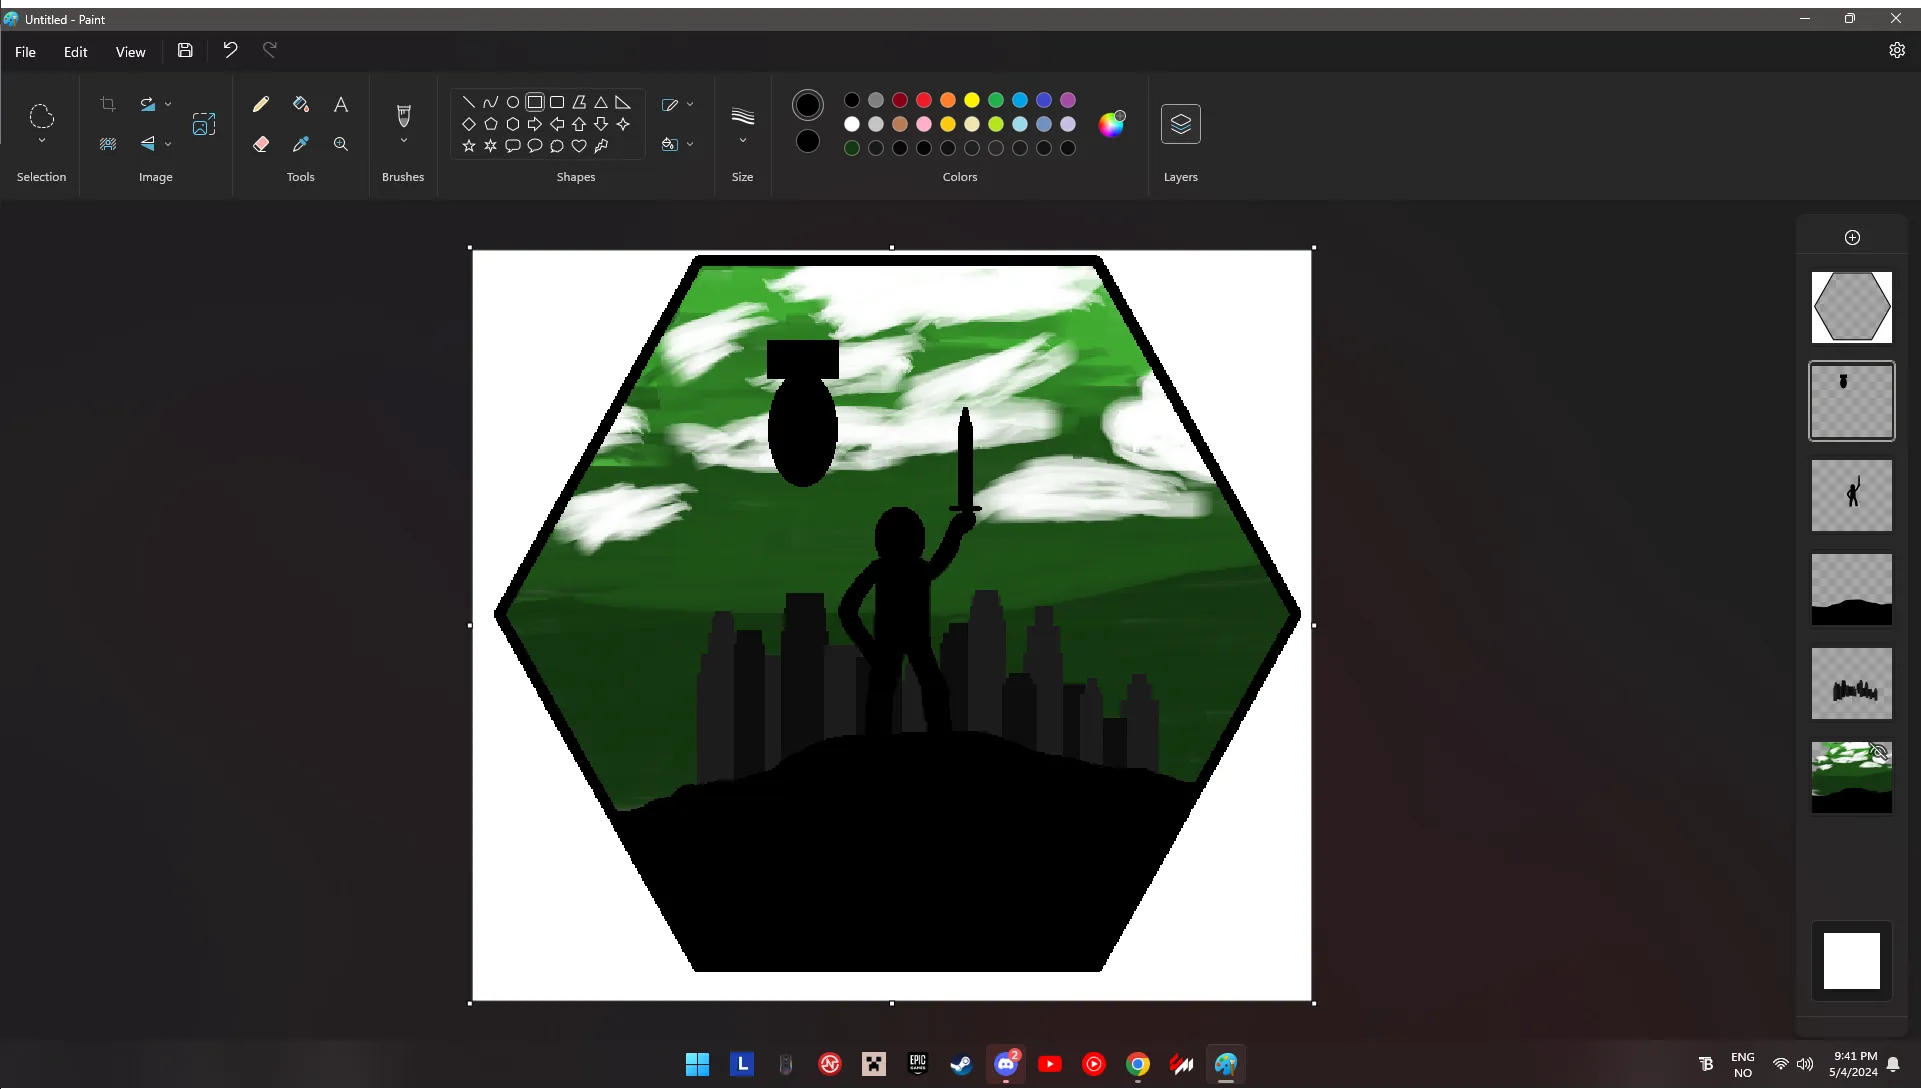Open the Layers panel
This screenshot has width=1921, height=1089.
(x=1181, y=123)
